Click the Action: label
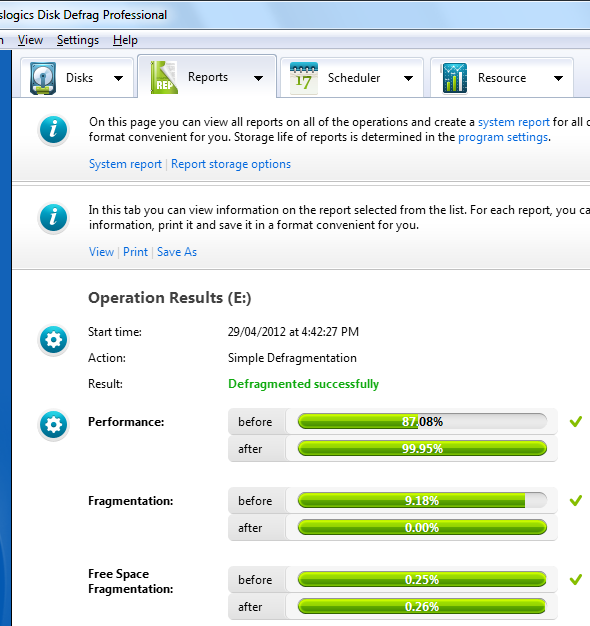590x626 pixels. tap(107, 358)
